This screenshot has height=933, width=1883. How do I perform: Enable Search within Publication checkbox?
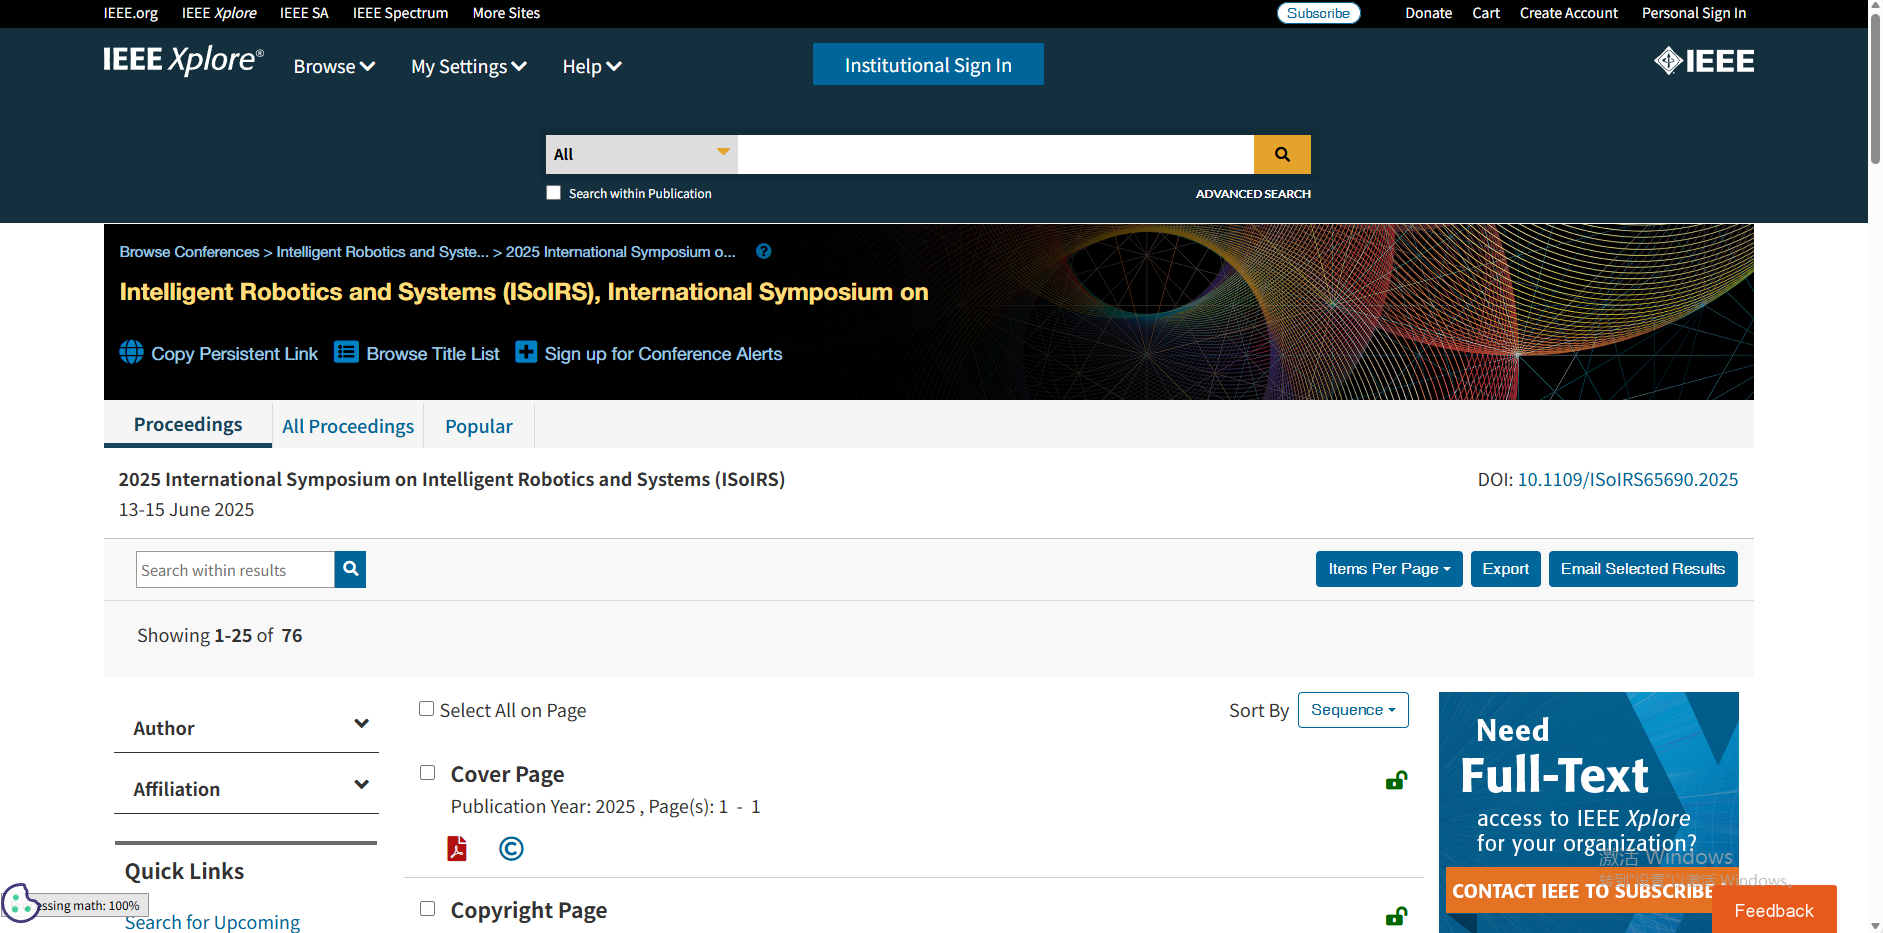tap(553, 193)
